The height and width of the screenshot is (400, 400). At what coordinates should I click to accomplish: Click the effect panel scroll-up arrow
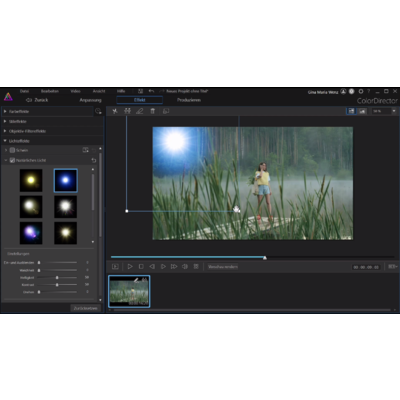[100, 148]
